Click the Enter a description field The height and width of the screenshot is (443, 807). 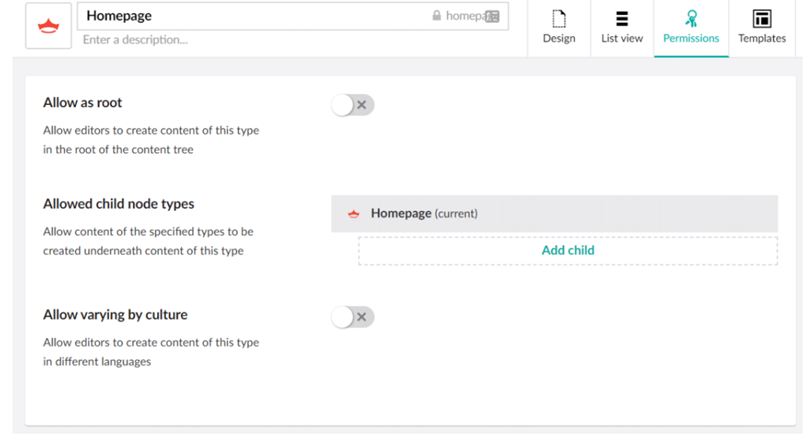[290, 40]
